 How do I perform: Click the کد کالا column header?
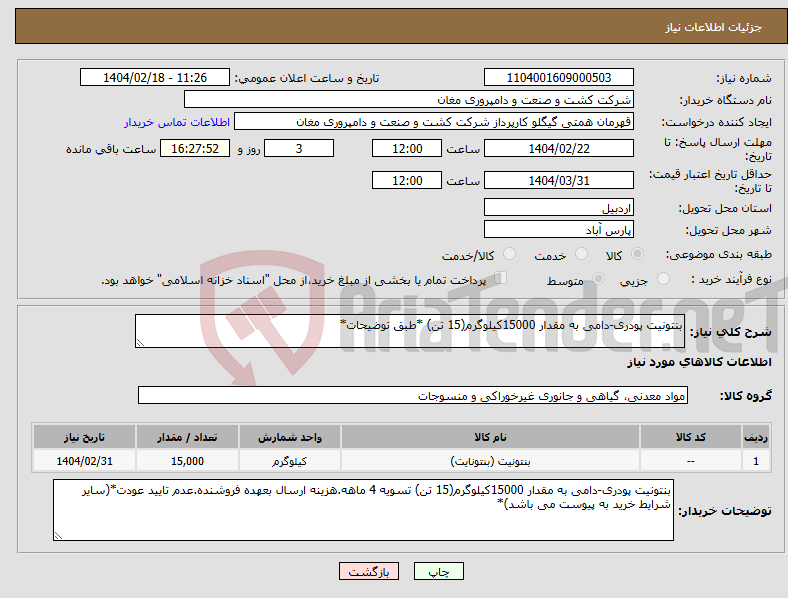[691, 437]
